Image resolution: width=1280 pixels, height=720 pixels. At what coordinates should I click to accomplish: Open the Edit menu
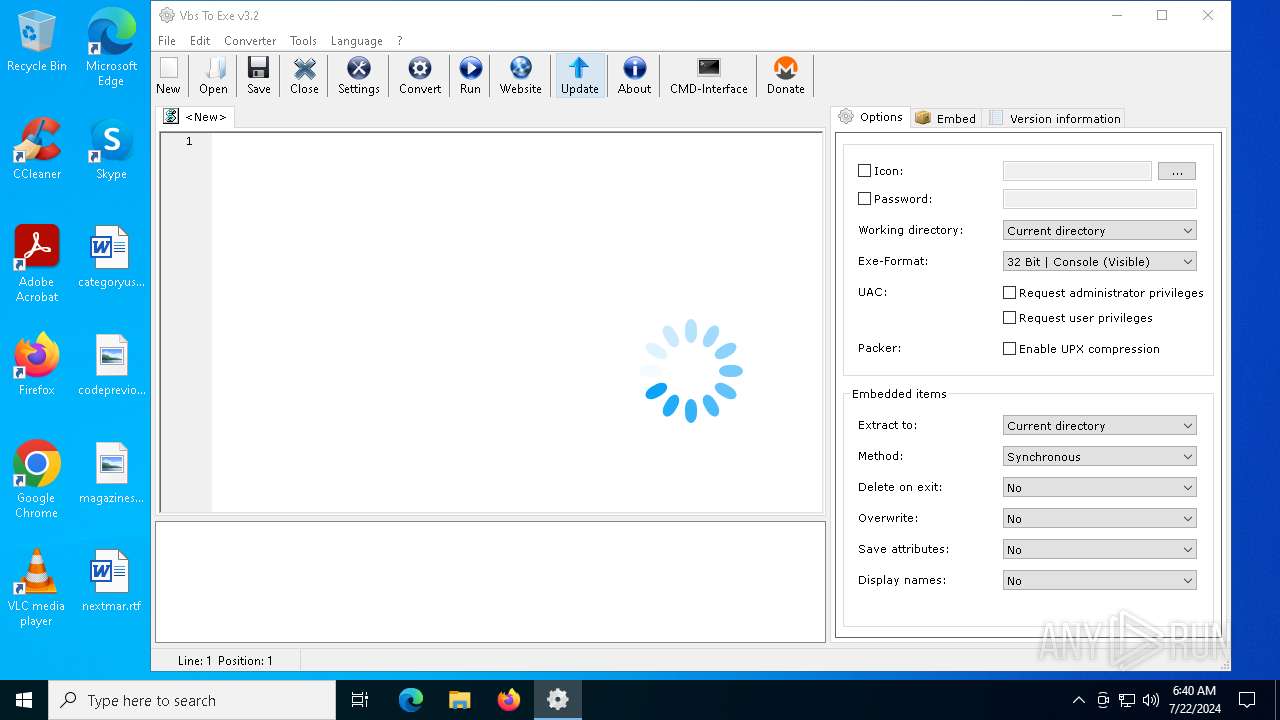click(200, 41)
